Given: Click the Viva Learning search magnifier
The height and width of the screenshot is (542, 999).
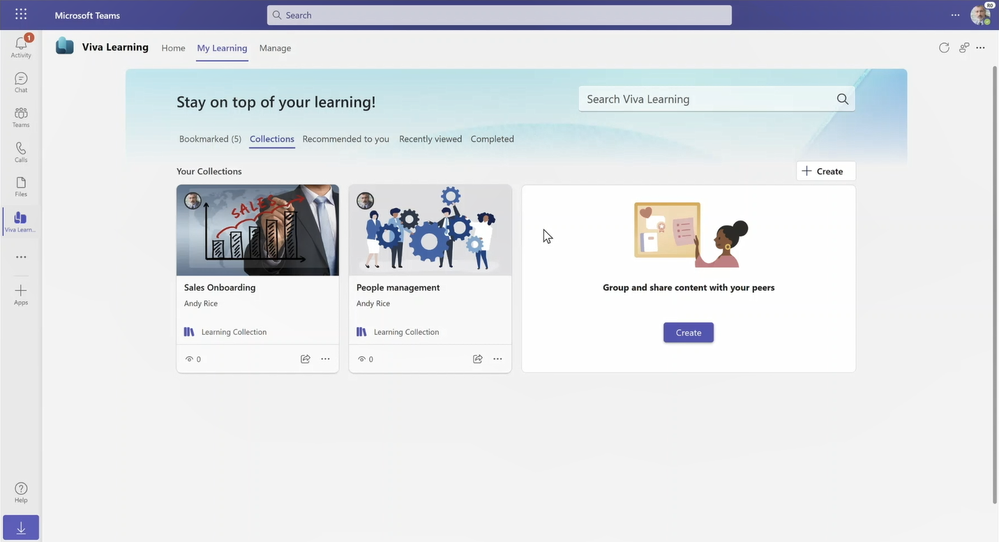Looking at the screenshot, I should (x=842, y=99).
